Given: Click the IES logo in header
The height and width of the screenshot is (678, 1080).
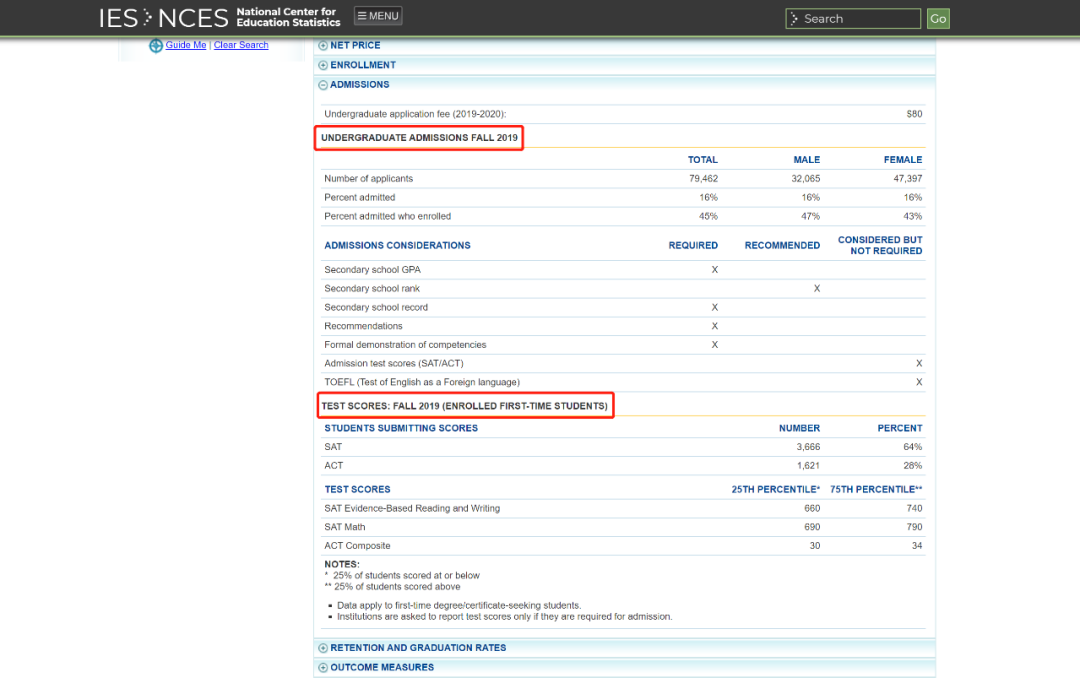Looking at the screenshot, I should click(x=118, y=18).
